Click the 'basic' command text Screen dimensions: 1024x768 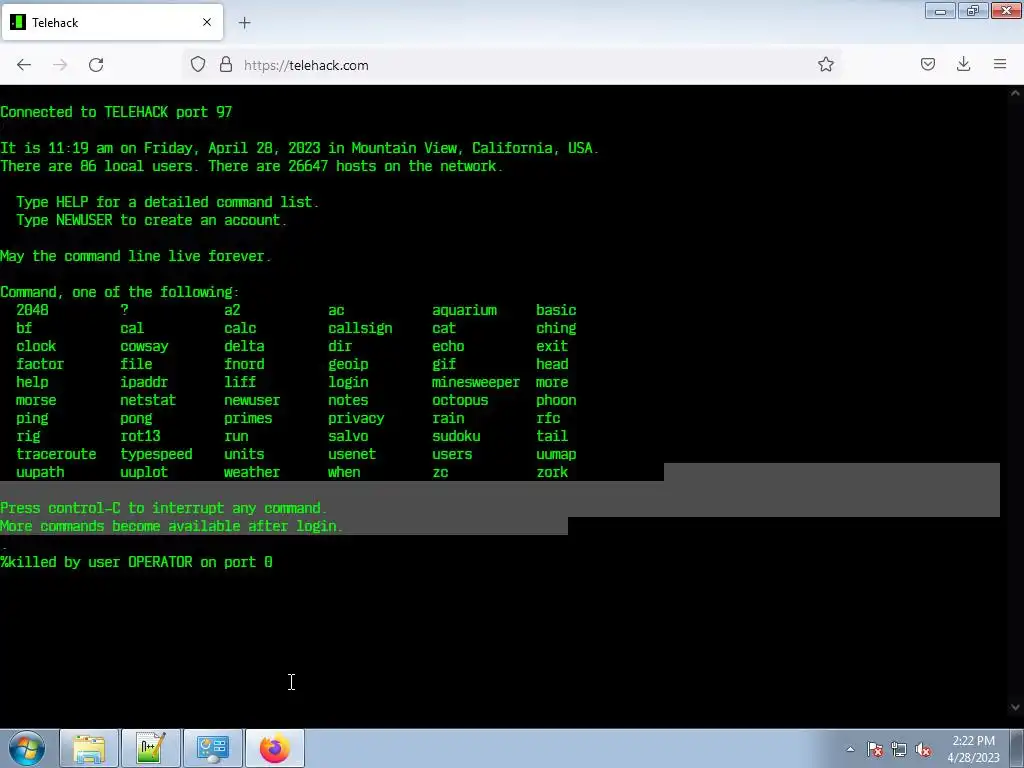pos(556,310)
